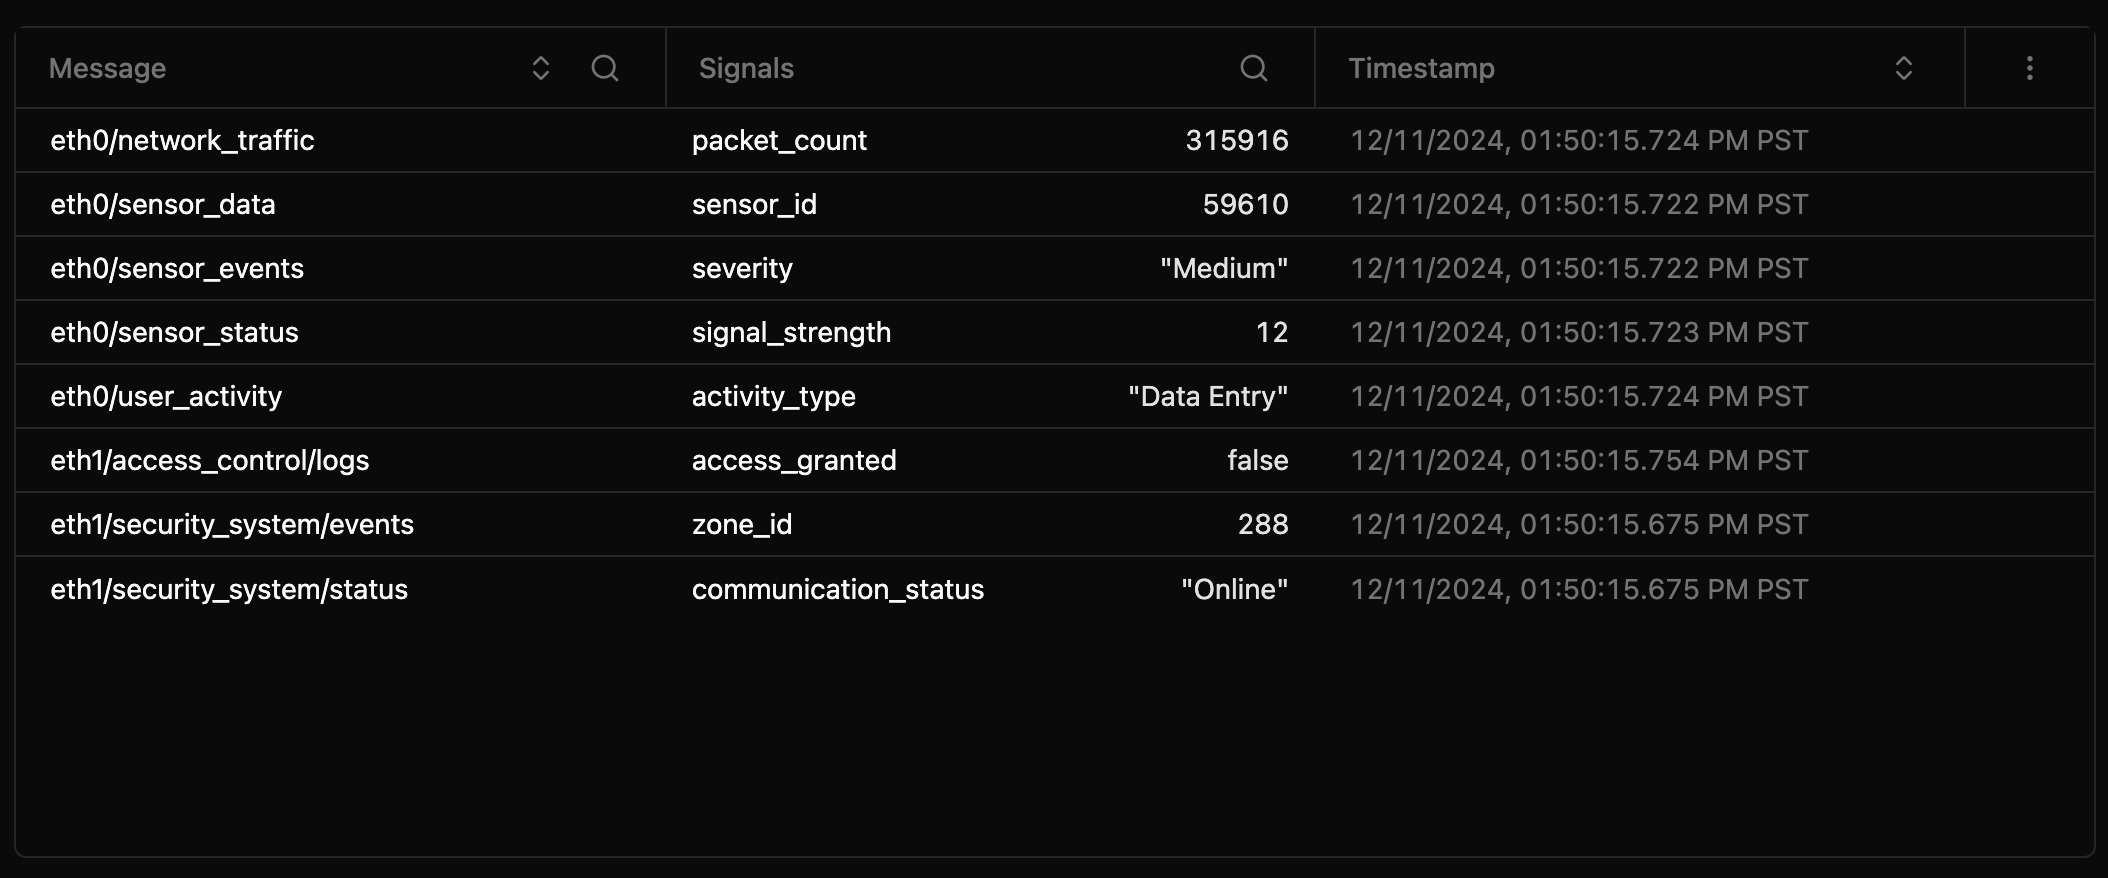
Task: Click the Timestamp column header label
Action: click(x=1421, y=68)
